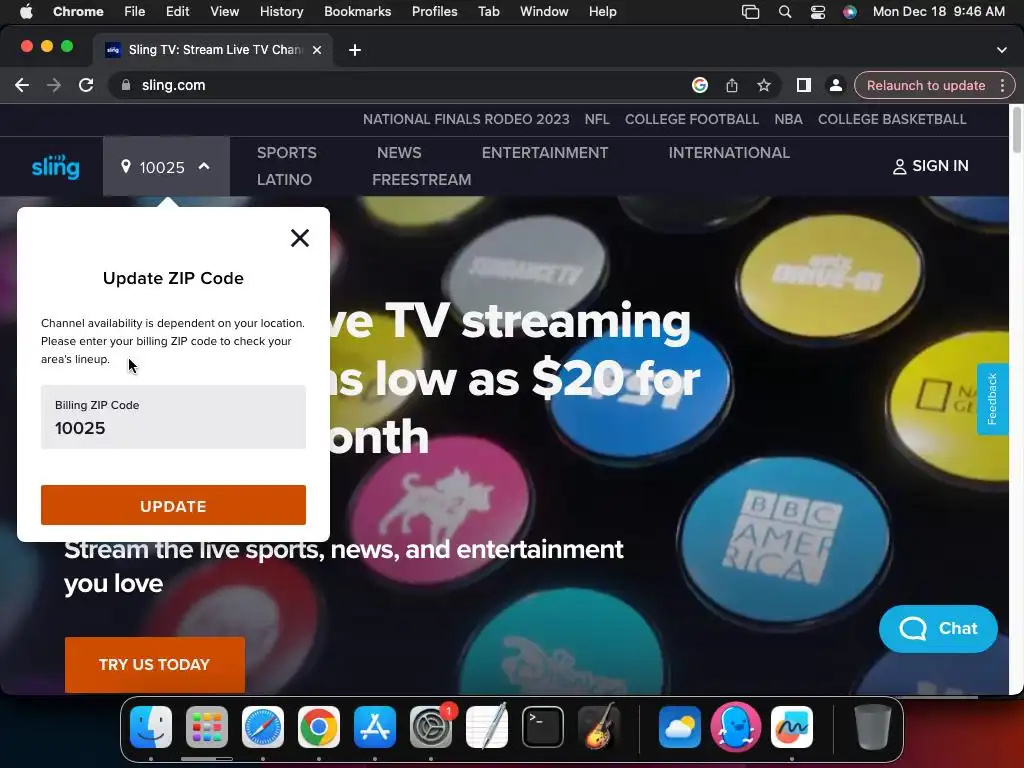The image size is (1024, 768).
Task: Open Terminal from the Dock
Action: 543,727
